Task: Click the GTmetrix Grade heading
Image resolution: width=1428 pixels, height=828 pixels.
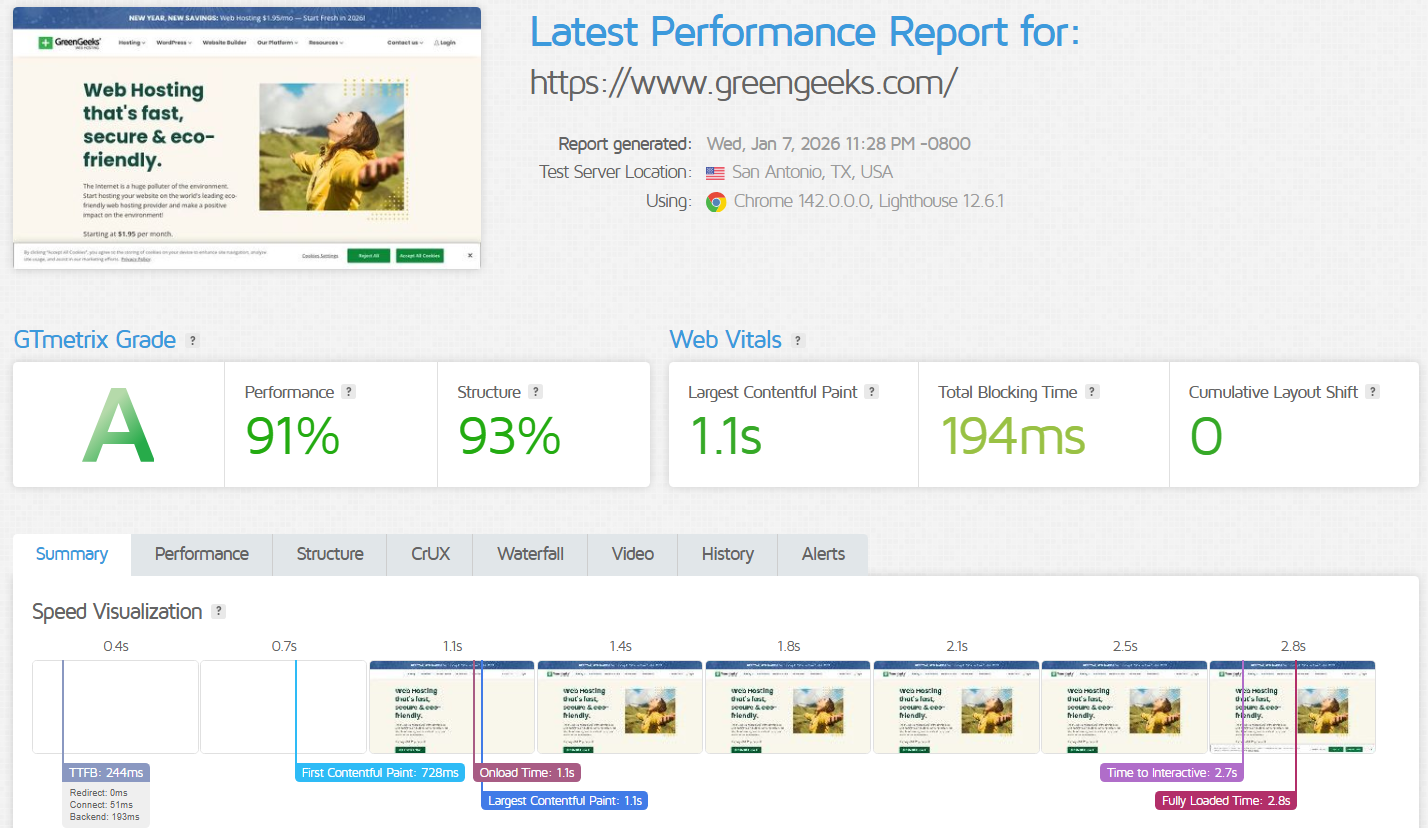Action: pyautogui.click(x=94, y=340)
